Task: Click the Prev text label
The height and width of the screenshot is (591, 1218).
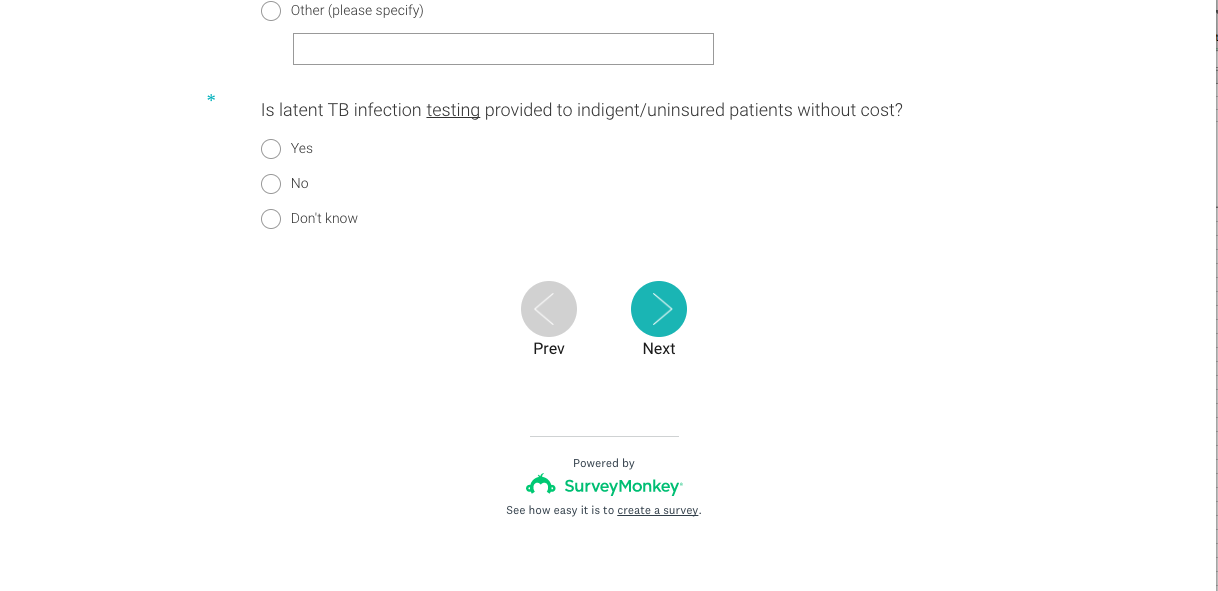Action: coord(549,349)
